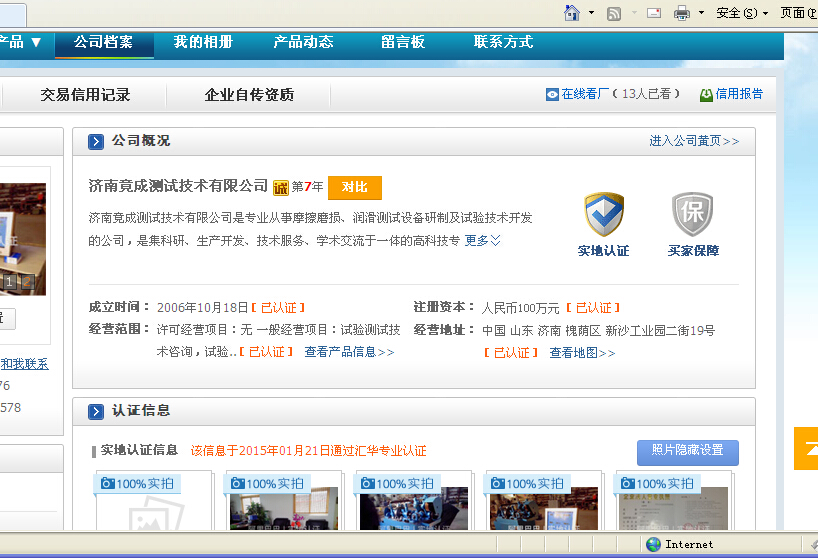Open the 我的相册 nav tab
The width and height of the screenshot is (818, 558).
(203, 42)
